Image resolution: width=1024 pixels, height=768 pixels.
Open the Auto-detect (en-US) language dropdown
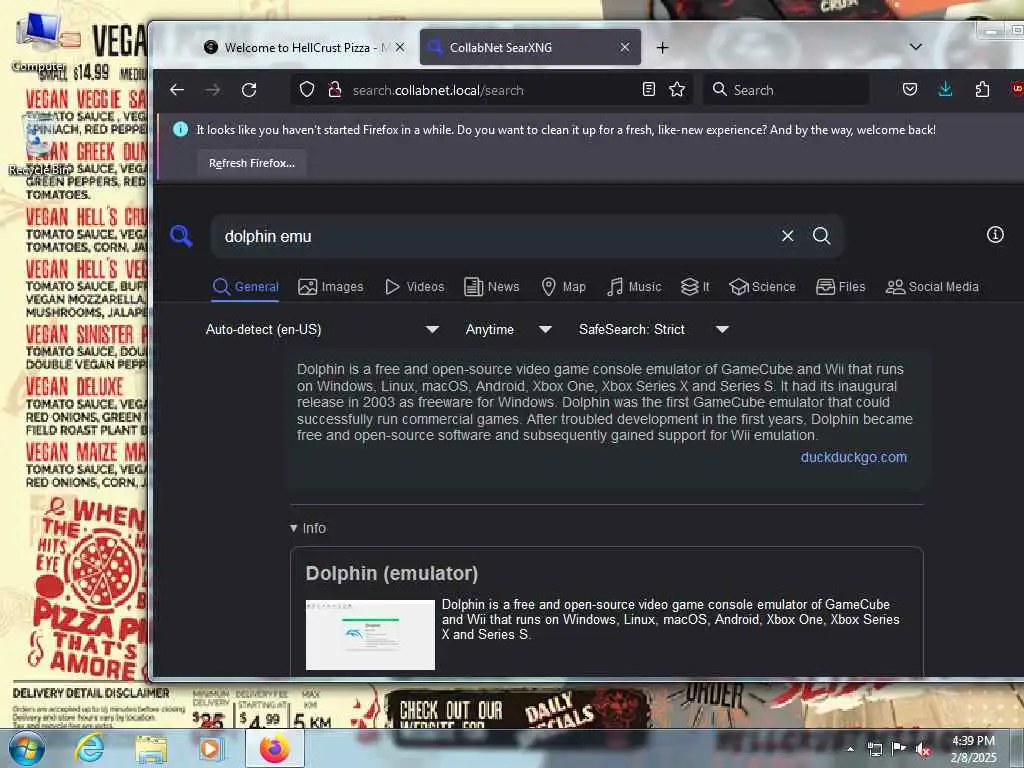(321, 330)
